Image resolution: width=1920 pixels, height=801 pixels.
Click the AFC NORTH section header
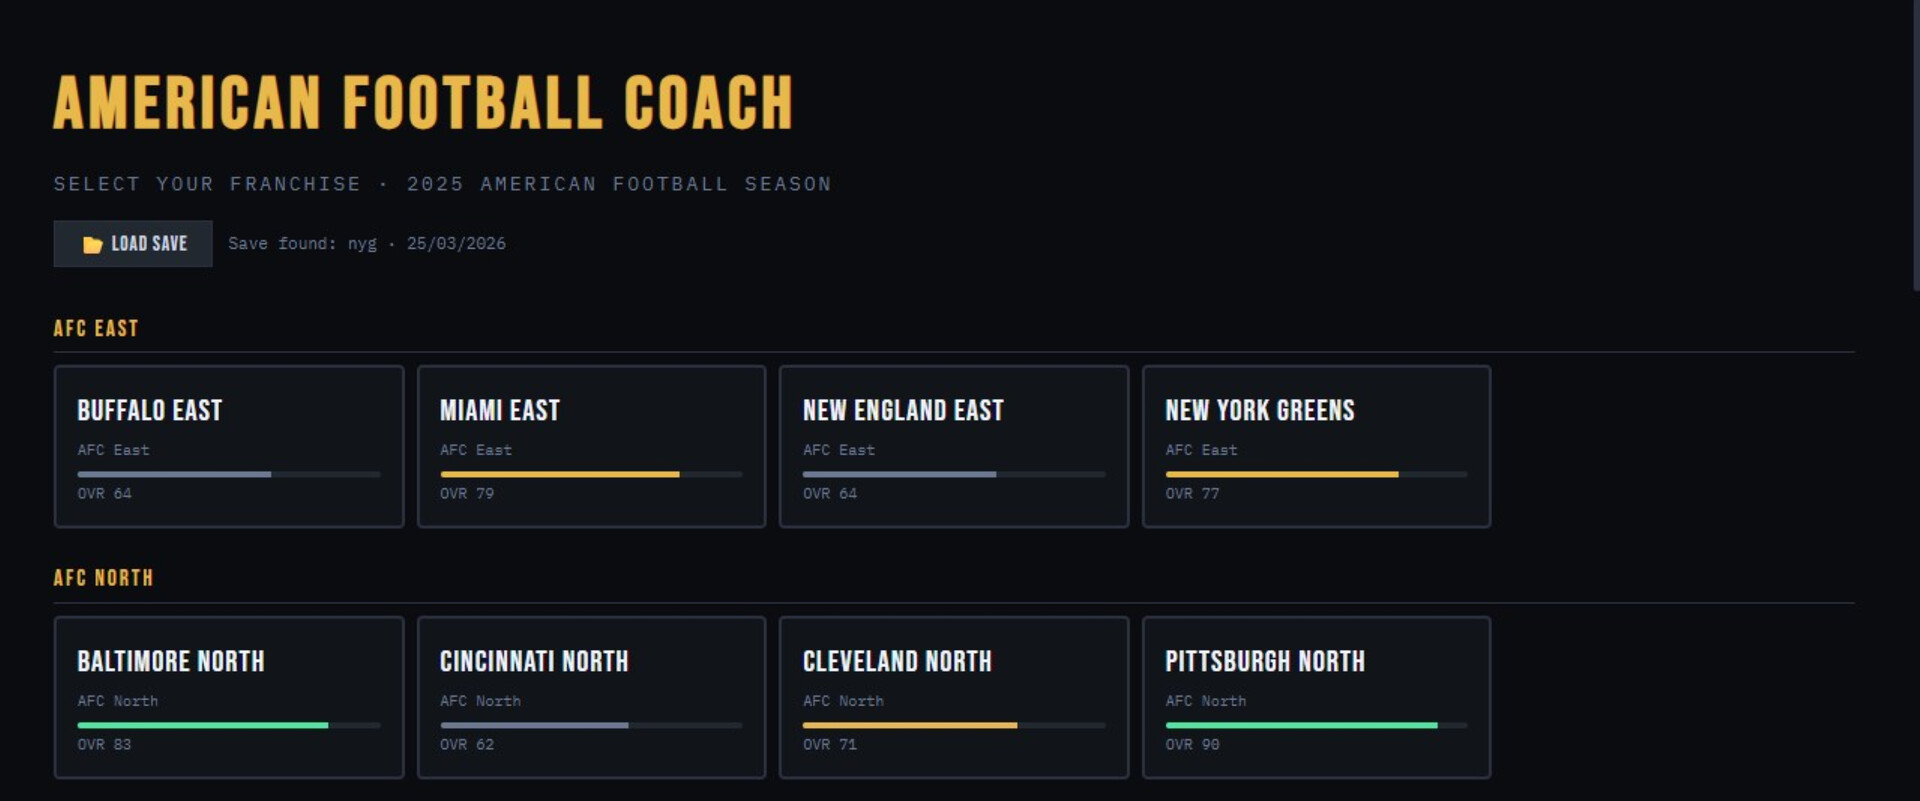click(104, 577)
